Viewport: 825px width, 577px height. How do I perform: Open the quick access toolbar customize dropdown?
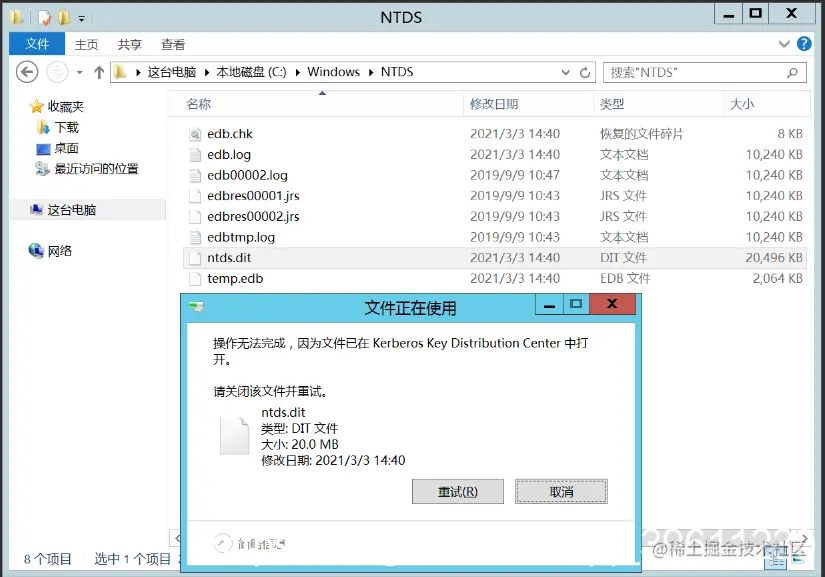pyautogui.click(x=80, y=17)
